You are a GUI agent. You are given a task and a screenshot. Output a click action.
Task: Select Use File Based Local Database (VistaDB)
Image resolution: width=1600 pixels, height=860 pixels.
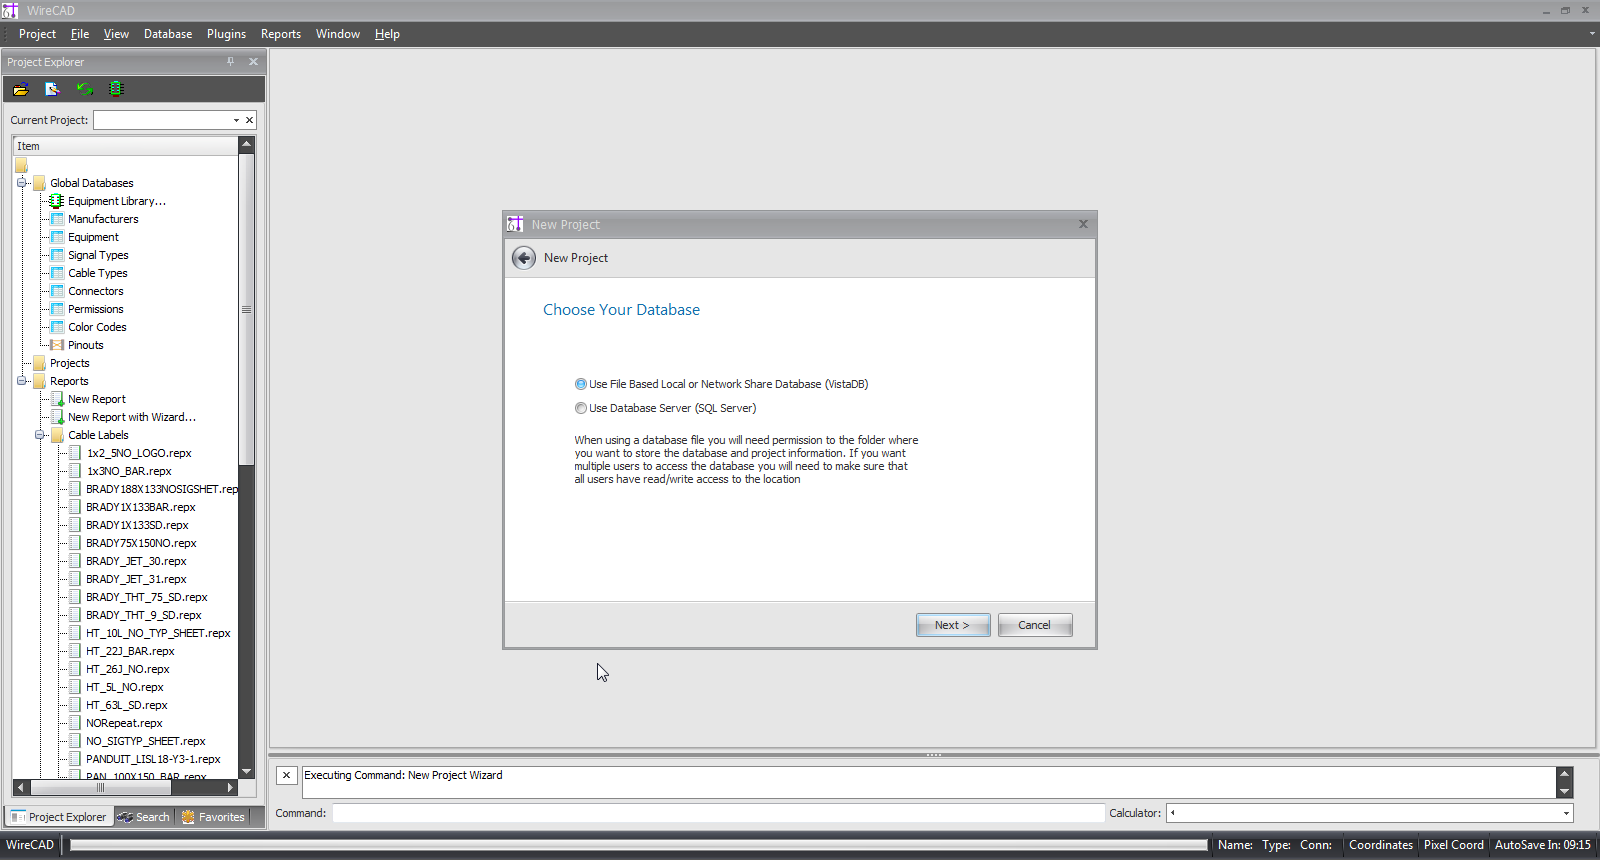pyautogui.click(x=581, y=384)
